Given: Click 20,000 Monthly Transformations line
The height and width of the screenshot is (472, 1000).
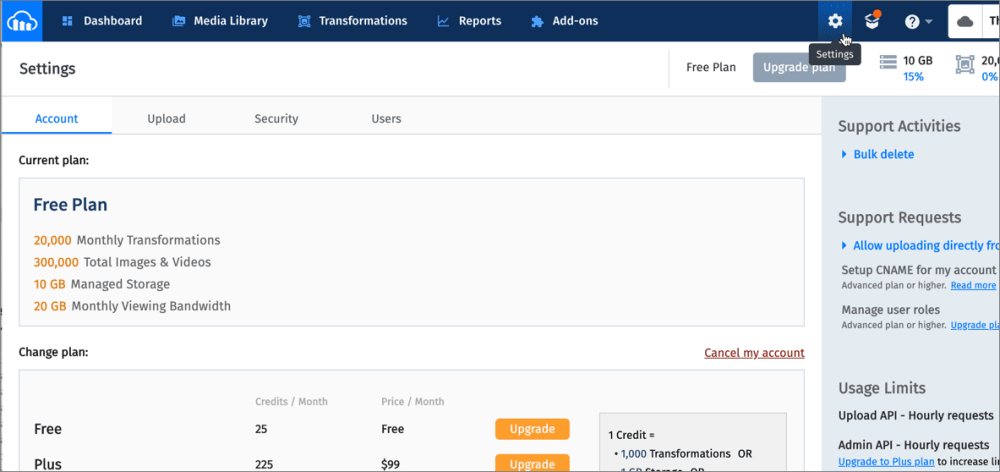Looking at the screenshot, I should (x=127, y=240).
